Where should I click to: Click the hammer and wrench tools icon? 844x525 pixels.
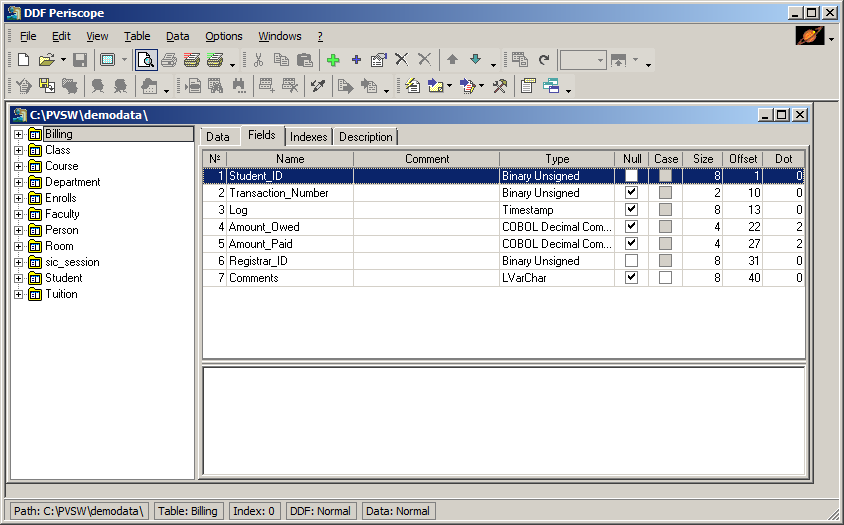click(500, 86)
